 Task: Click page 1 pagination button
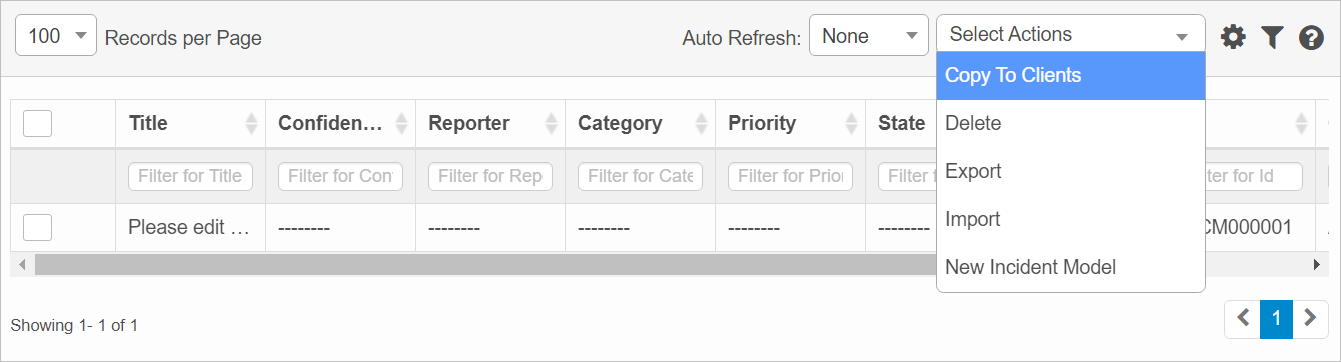pyautogui.click(x=1276, y=319)
